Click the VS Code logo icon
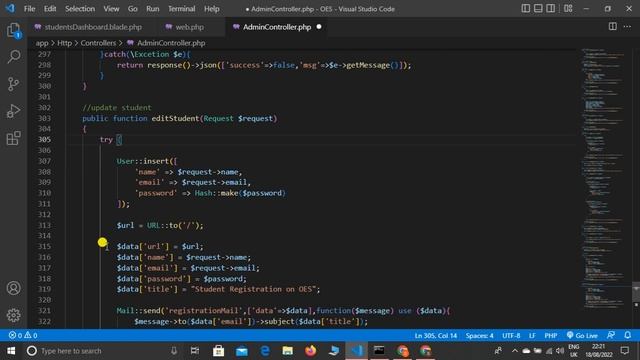Screen dimensions: 640x360 click(10, 8)
